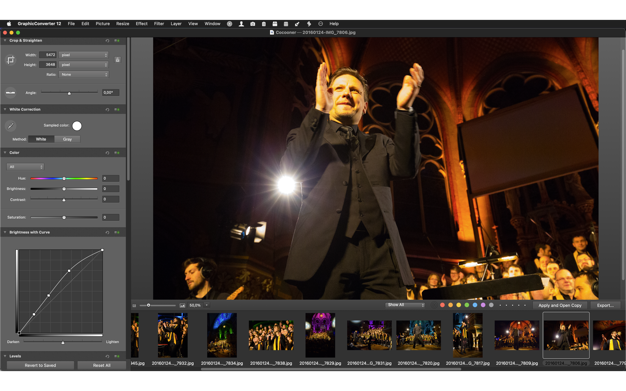
Task: Click the camera icon in menu bar
Action: [253, 24]
